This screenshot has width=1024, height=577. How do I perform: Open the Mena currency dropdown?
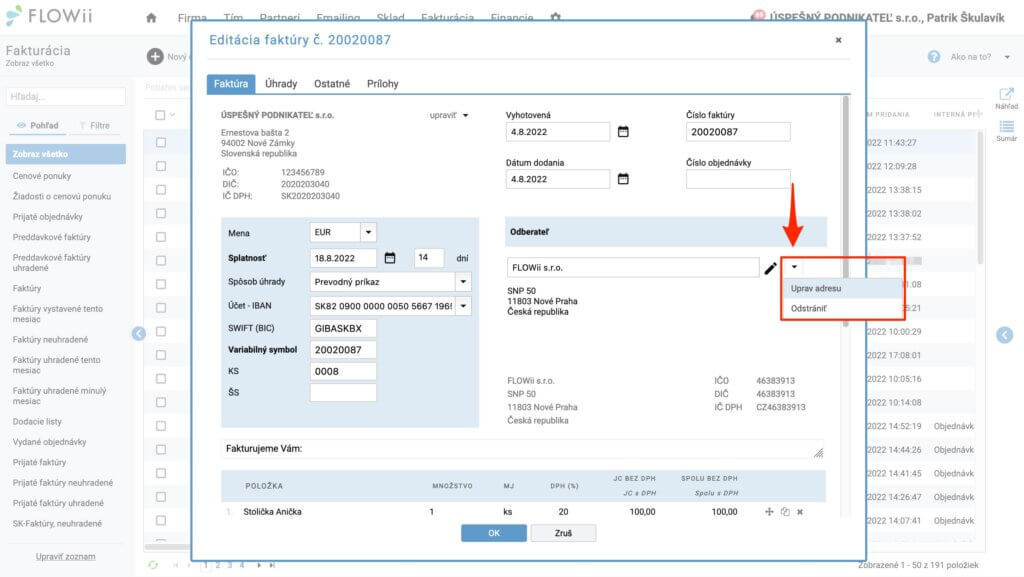click(x=368, y=232)
